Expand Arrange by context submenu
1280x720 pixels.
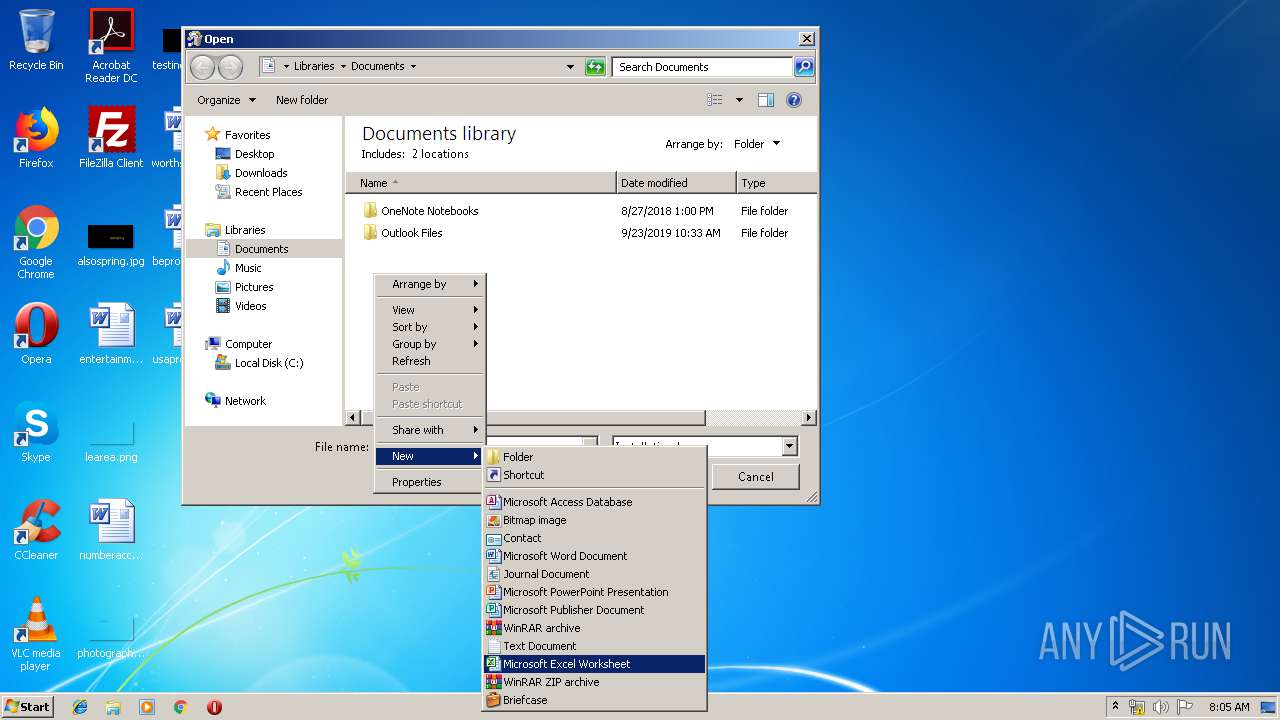(430, 284)
